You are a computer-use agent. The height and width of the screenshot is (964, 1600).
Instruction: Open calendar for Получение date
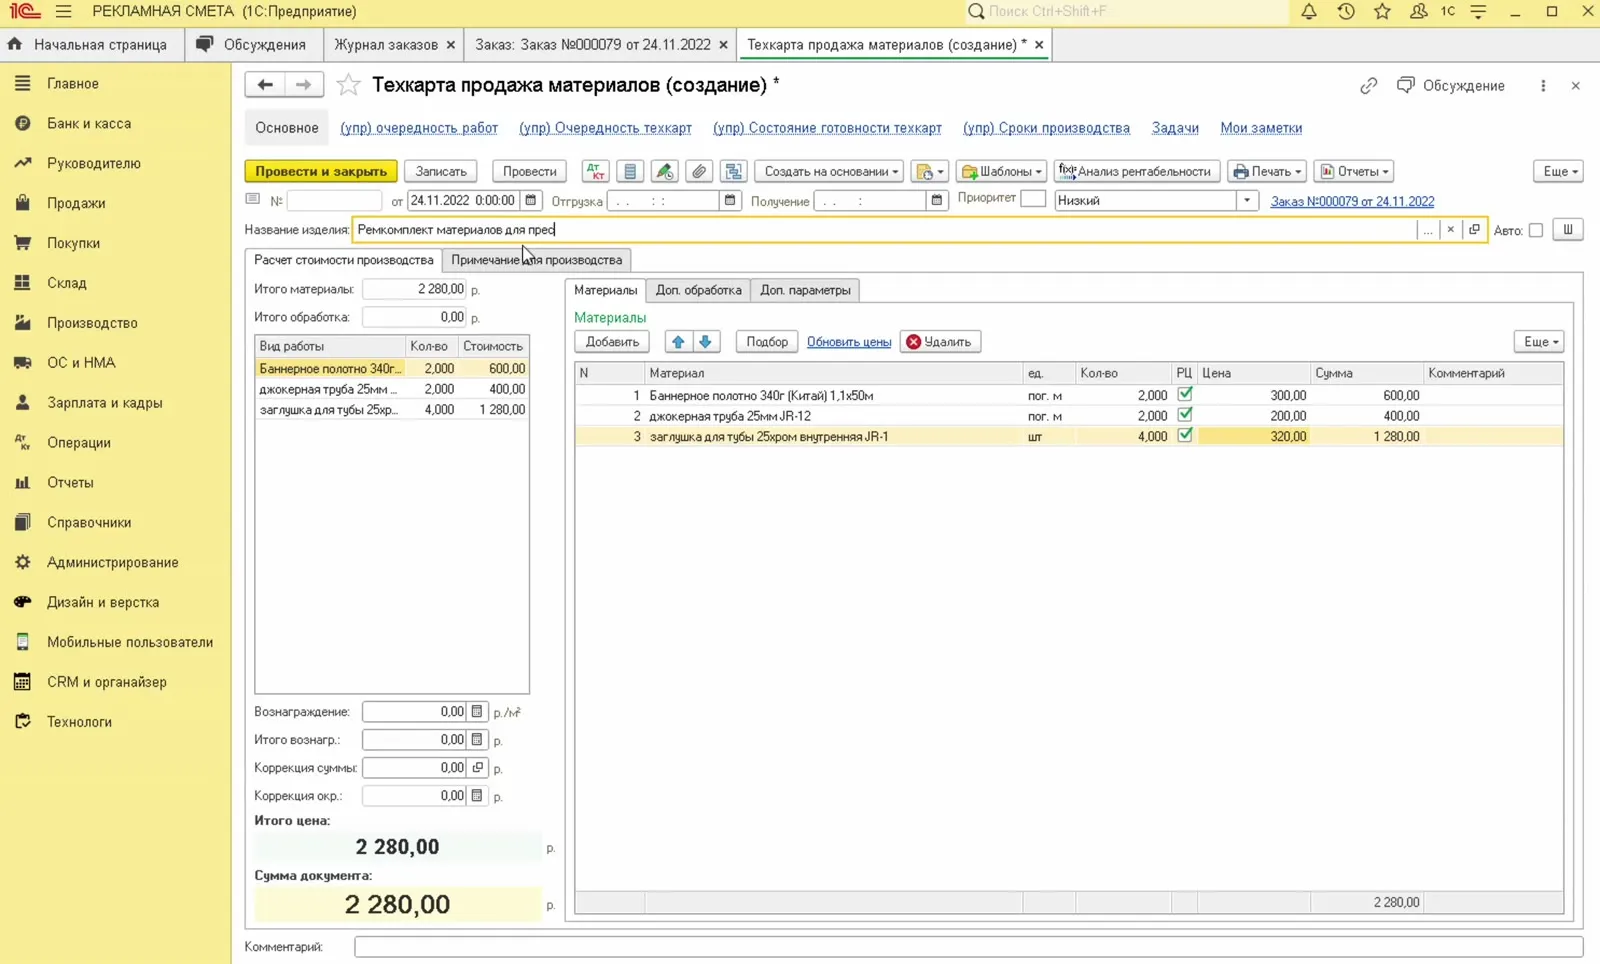coord(937,201)
